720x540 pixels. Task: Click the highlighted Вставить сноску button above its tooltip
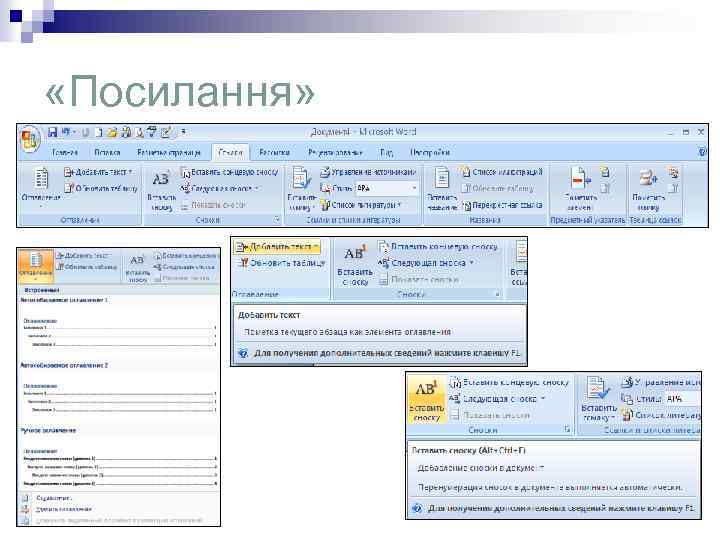click(x=427, y=399)
